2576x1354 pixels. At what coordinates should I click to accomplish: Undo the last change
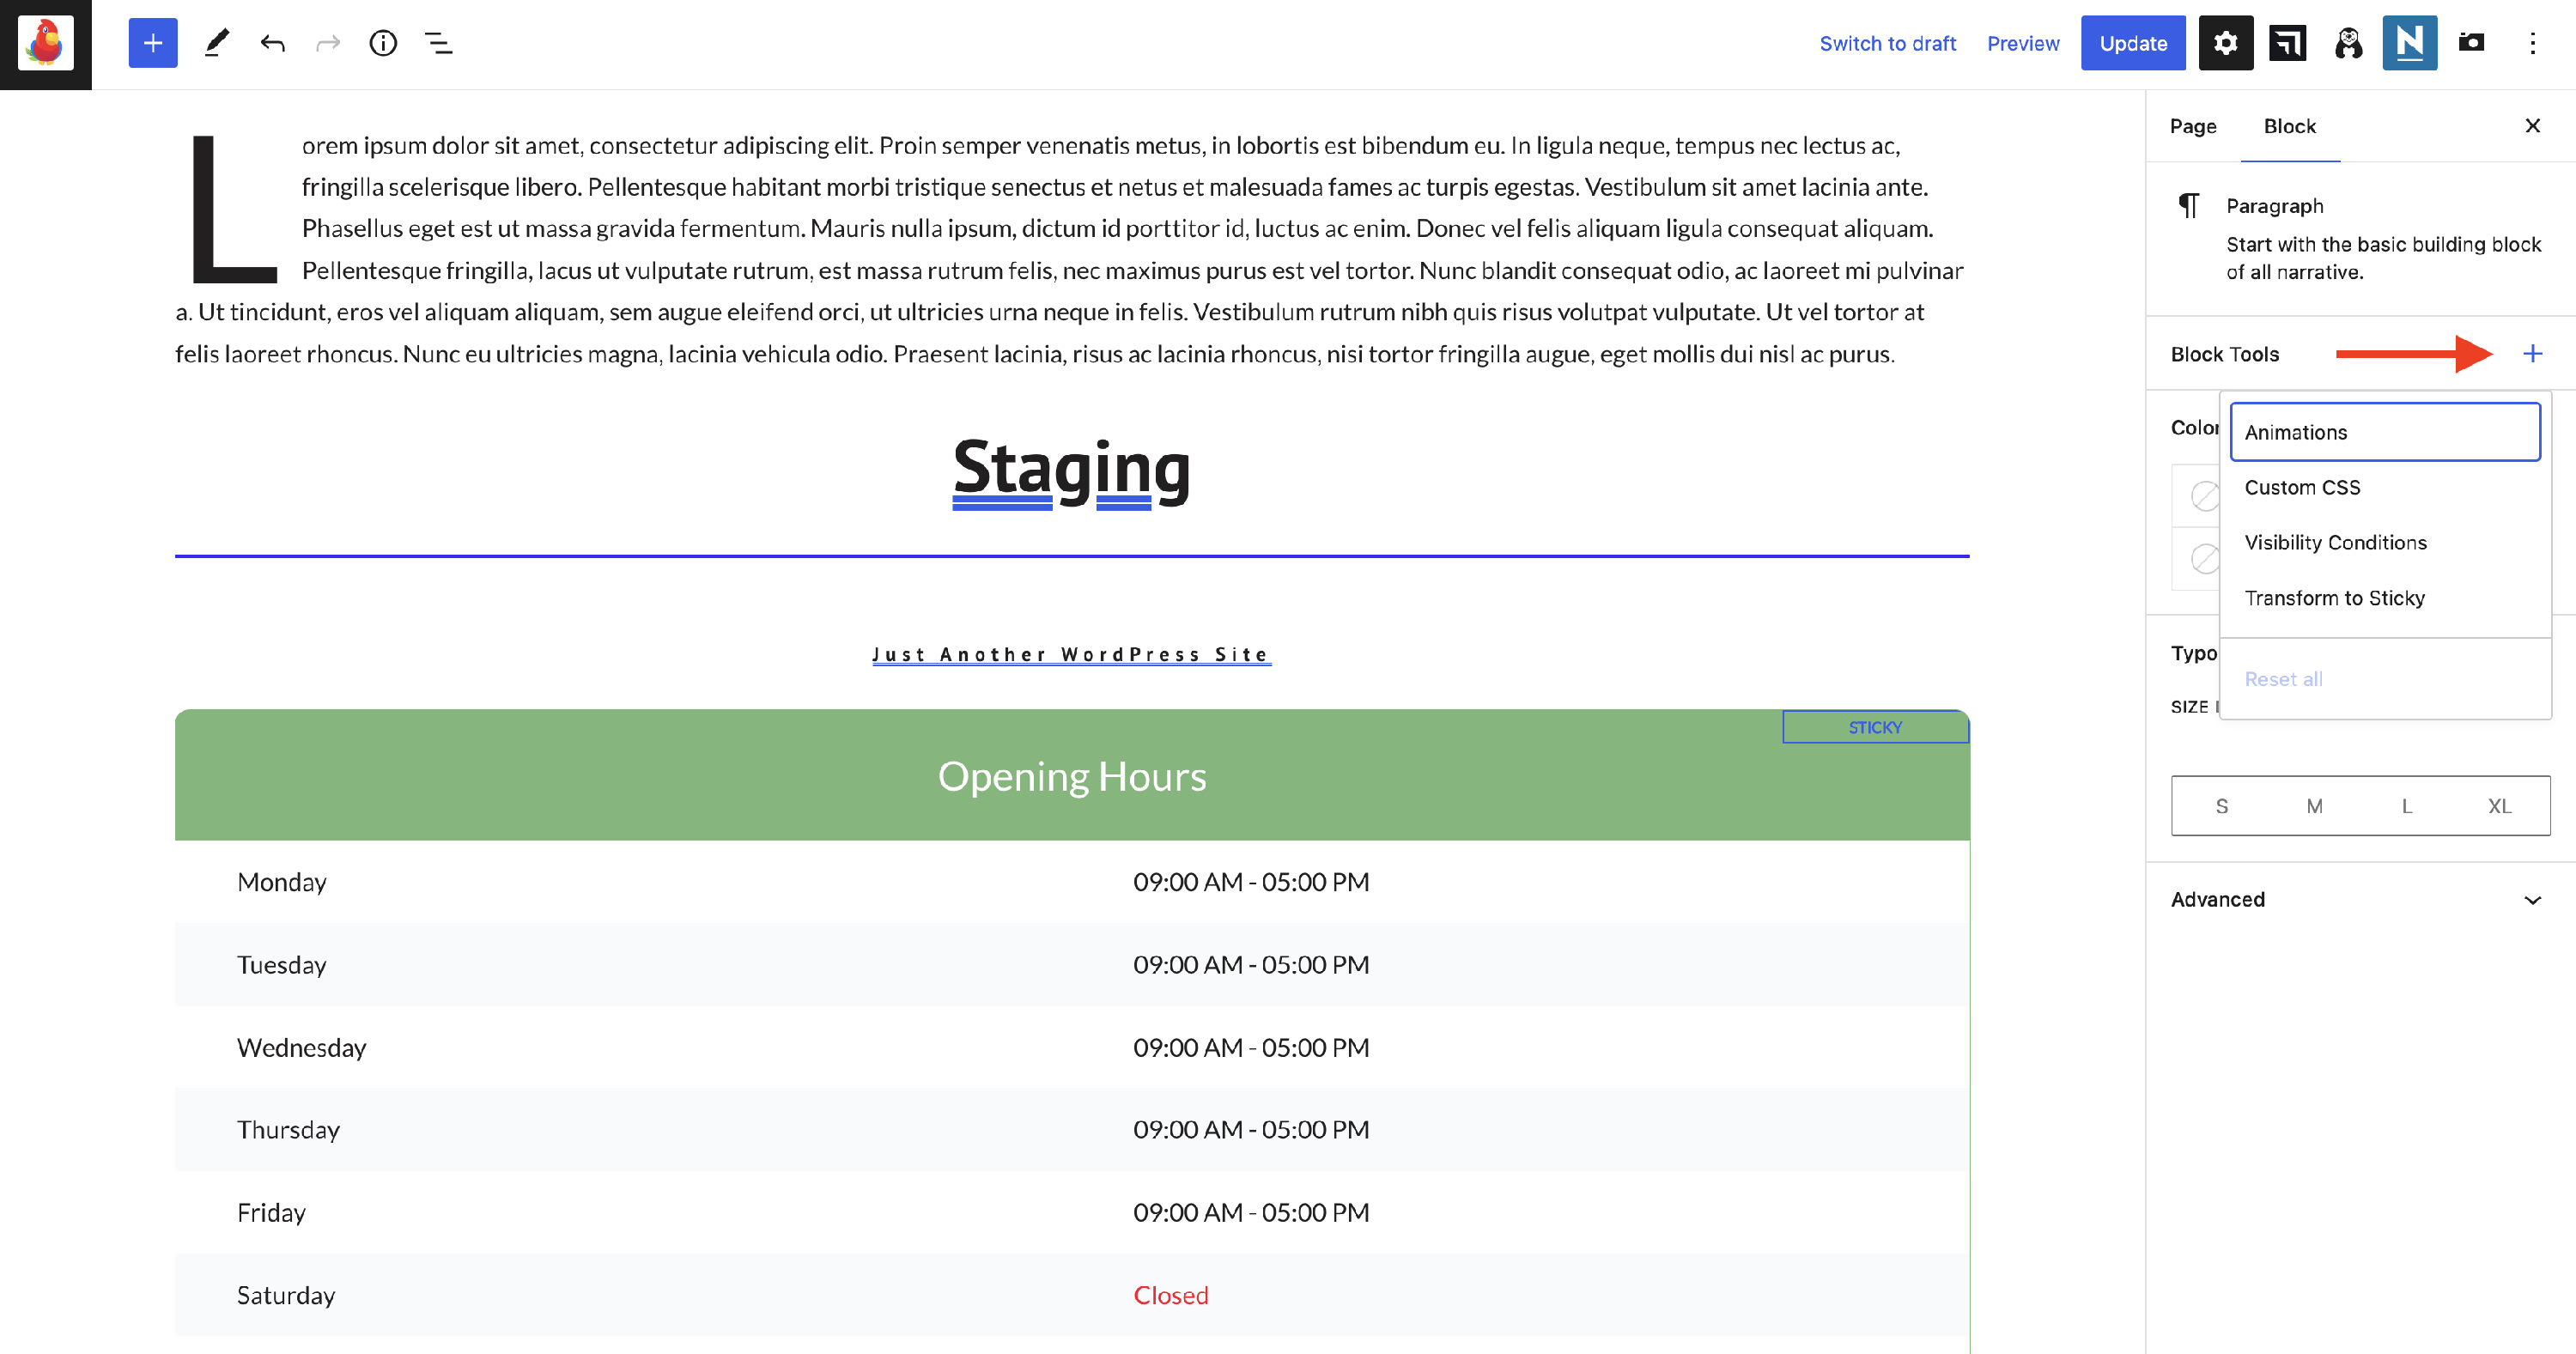point(272,43)
